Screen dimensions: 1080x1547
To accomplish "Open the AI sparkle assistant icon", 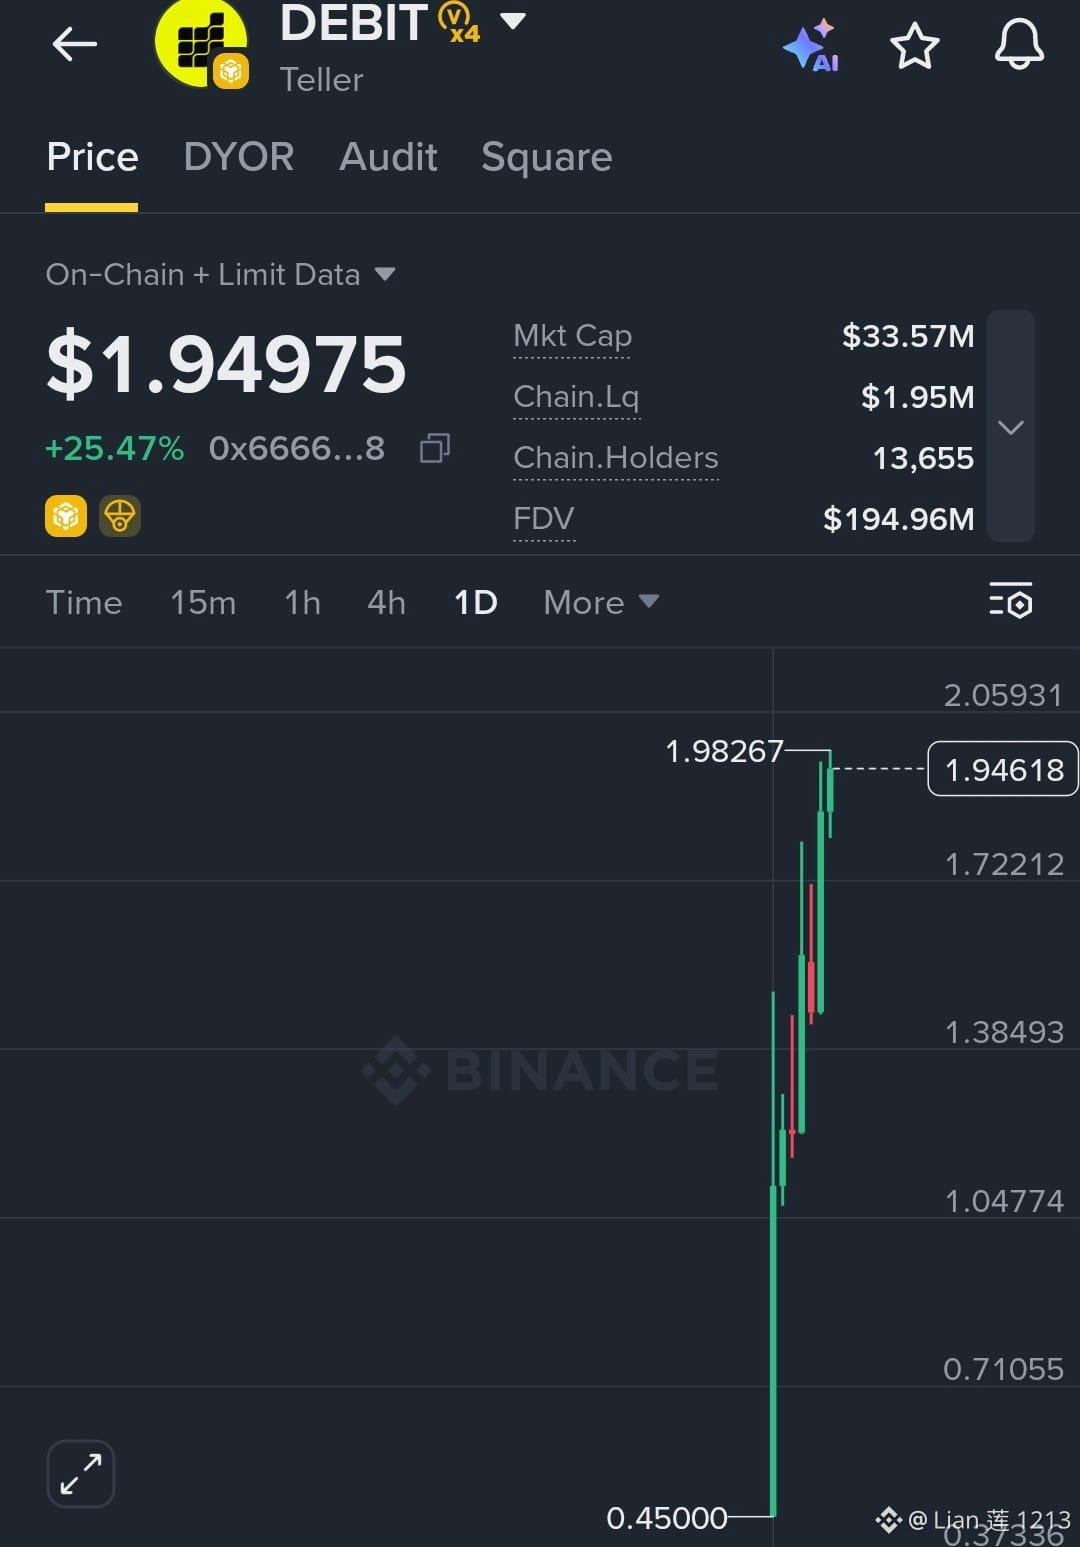I will (x=812, y=45).
